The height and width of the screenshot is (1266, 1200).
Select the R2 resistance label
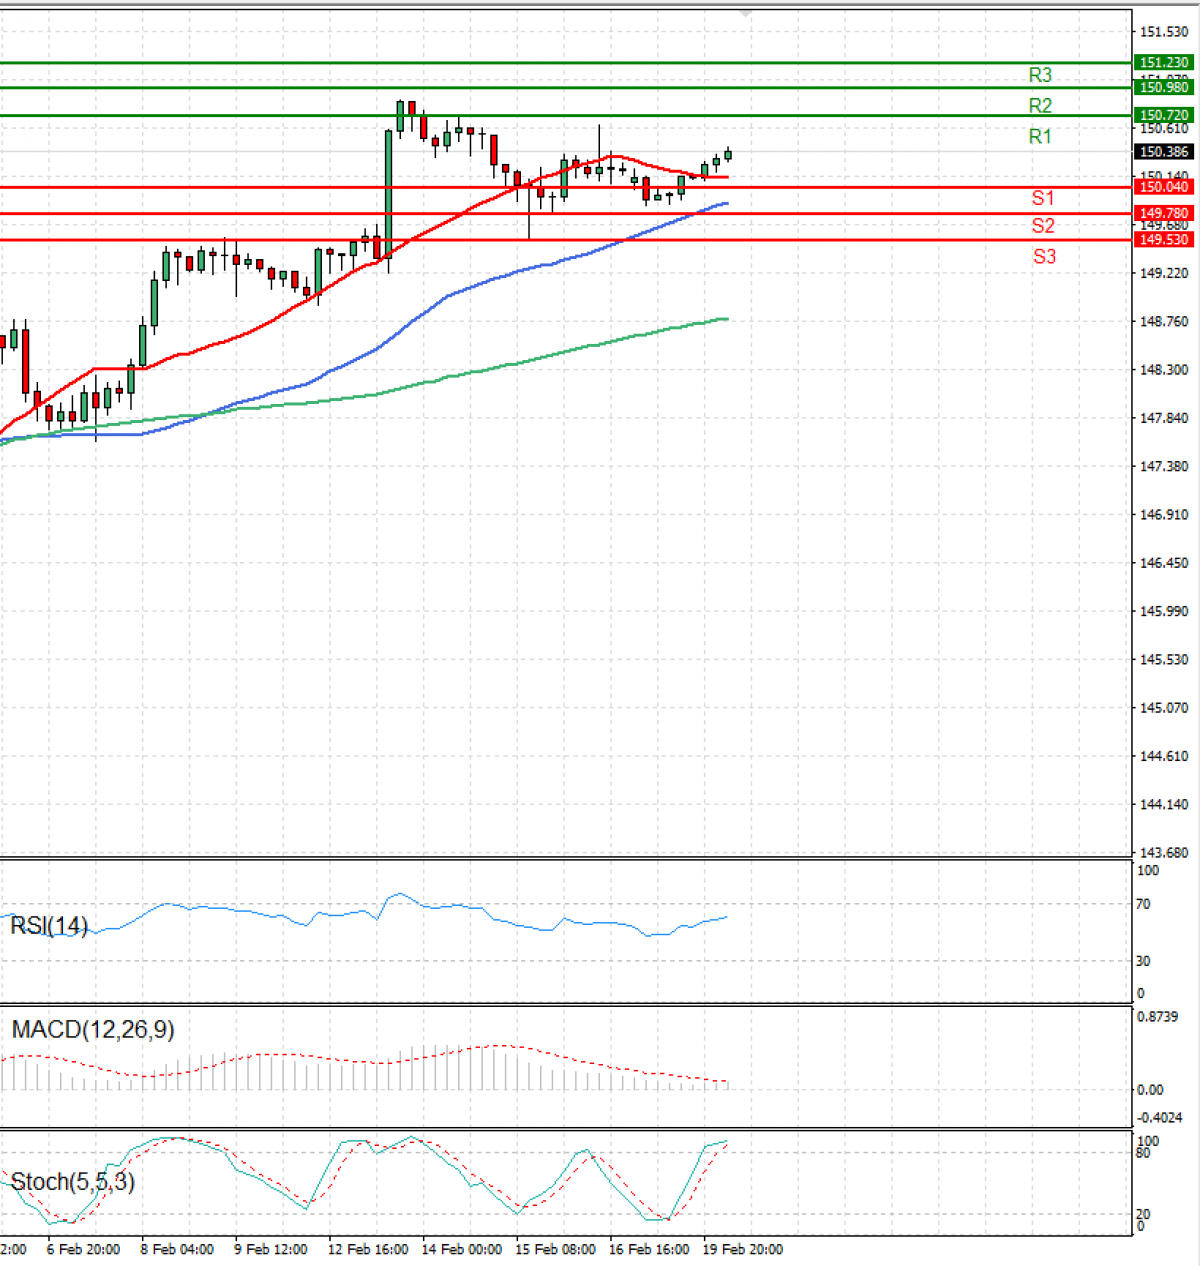pyautogui.click(x=1040, y=106)
